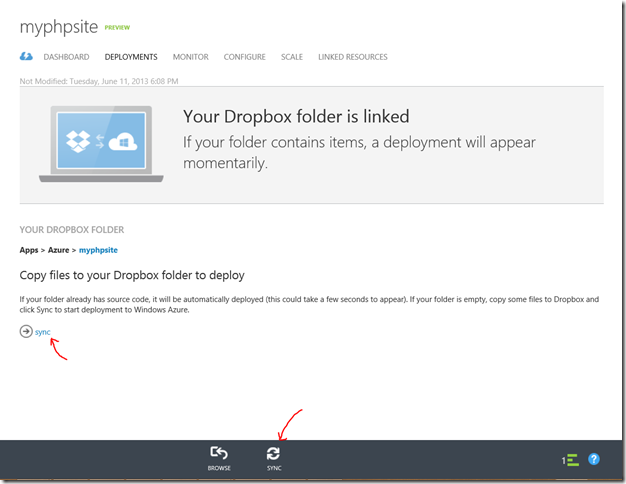Click 'Your Dropbox folder is linked' heading
626x484 pixels.
point(296,117)
